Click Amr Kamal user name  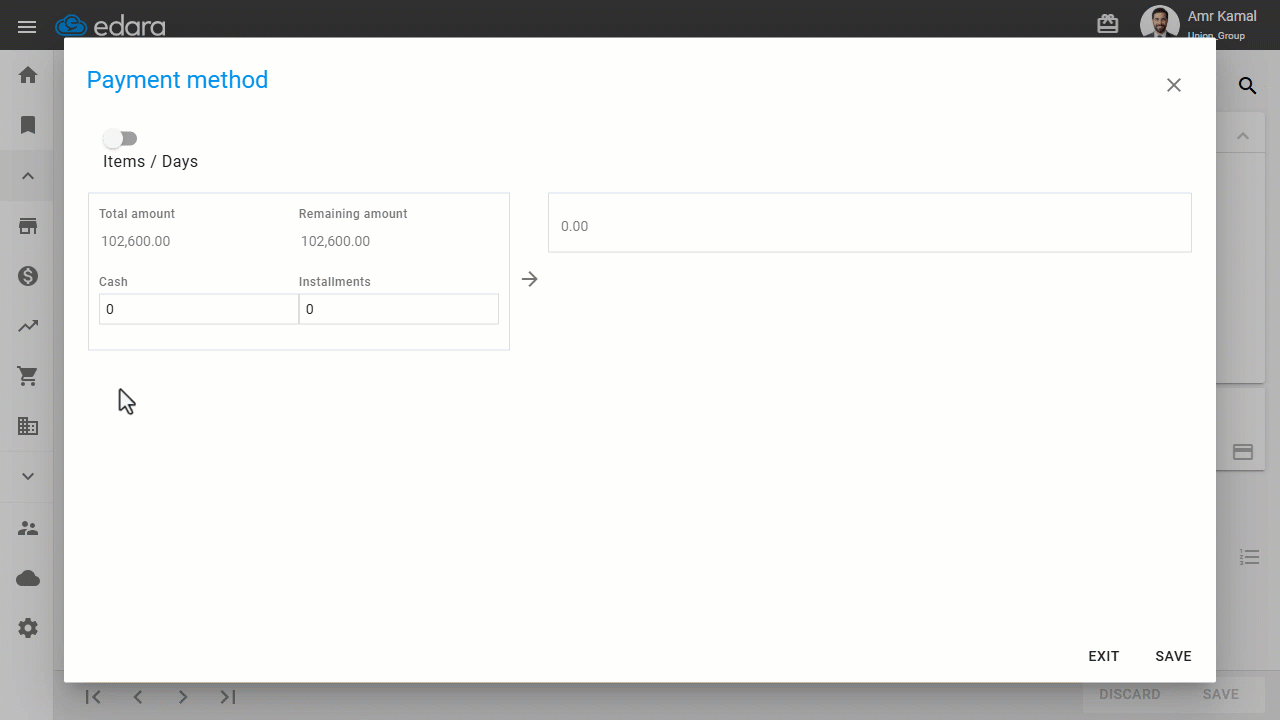1222,16
